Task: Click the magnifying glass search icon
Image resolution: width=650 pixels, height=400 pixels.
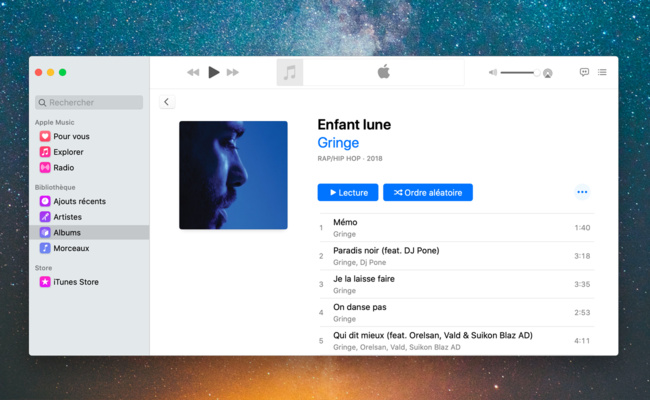Action: (42, 102)
